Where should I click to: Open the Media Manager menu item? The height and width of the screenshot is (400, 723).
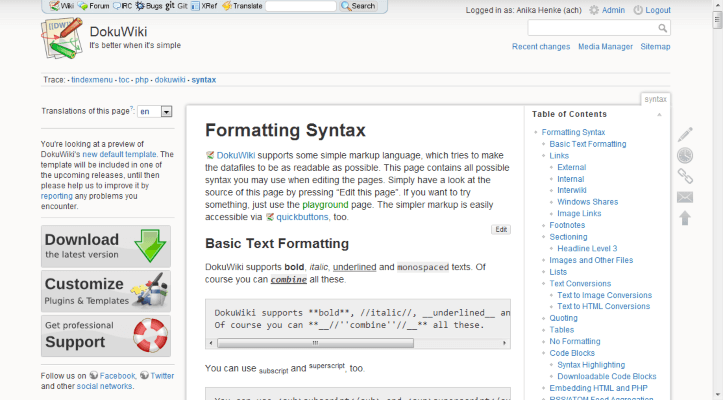[x=605, y=47]
